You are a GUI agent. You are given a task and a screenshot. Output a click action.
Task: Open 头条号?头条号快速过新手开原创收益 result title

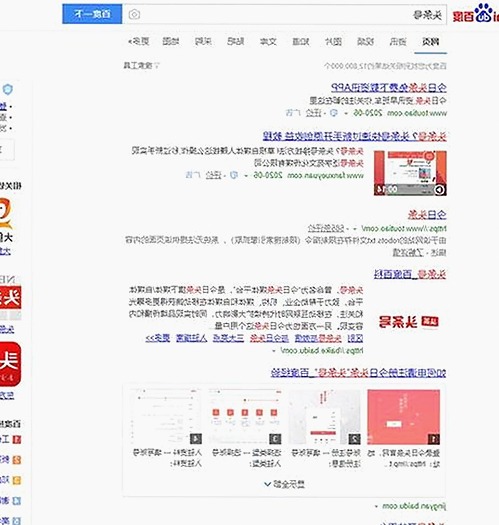355,136
